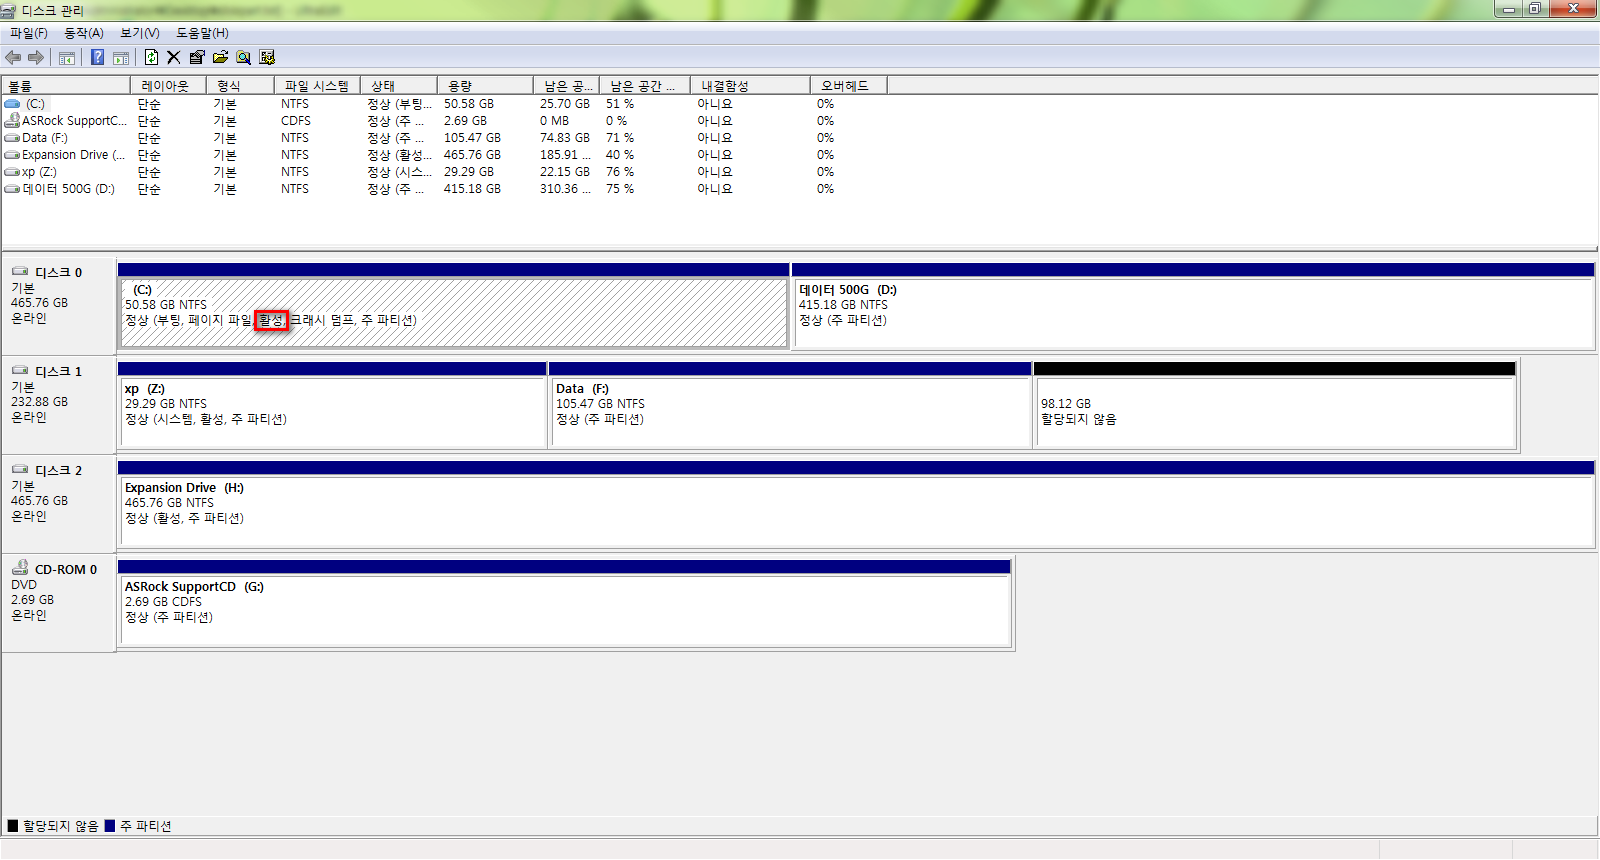Click the Delete (X) toolbar icon

(x=173, y=57)
